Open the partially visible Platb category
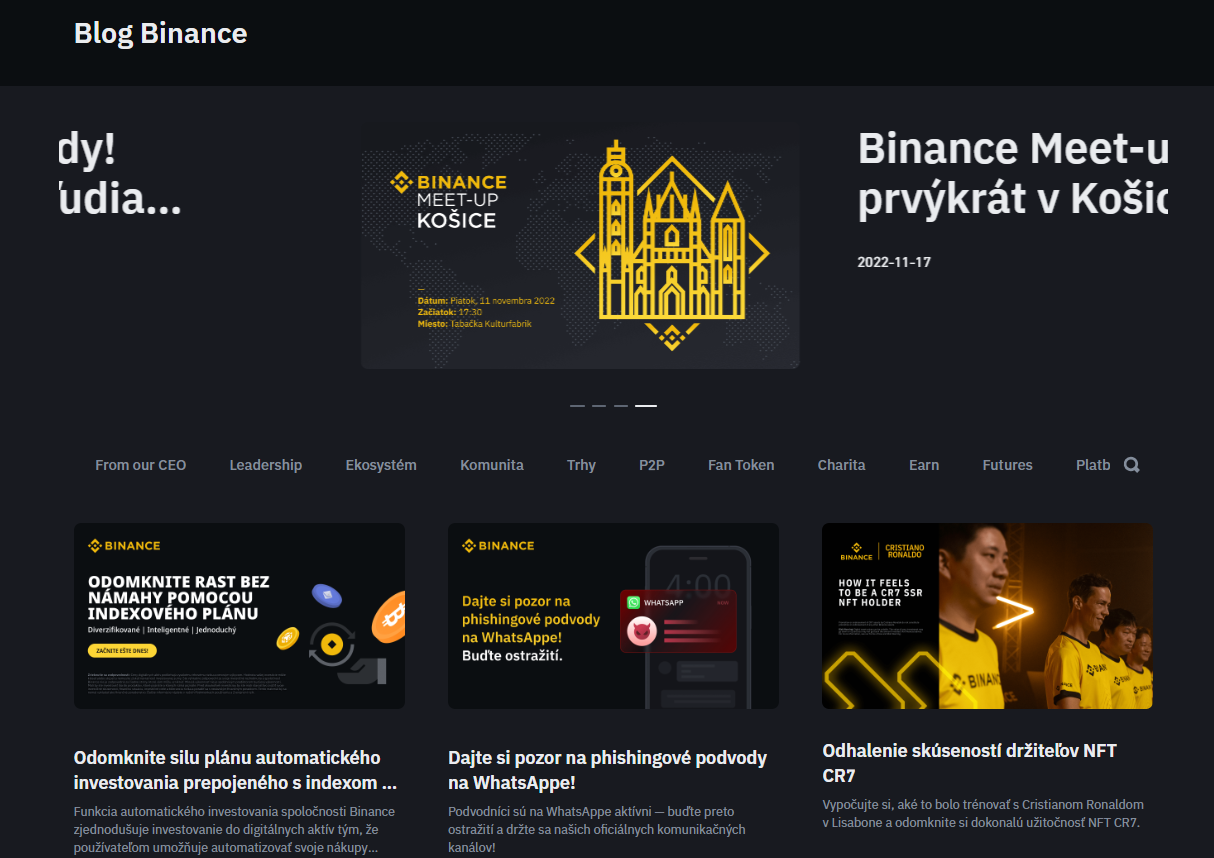 click(x=1093, y=465)
